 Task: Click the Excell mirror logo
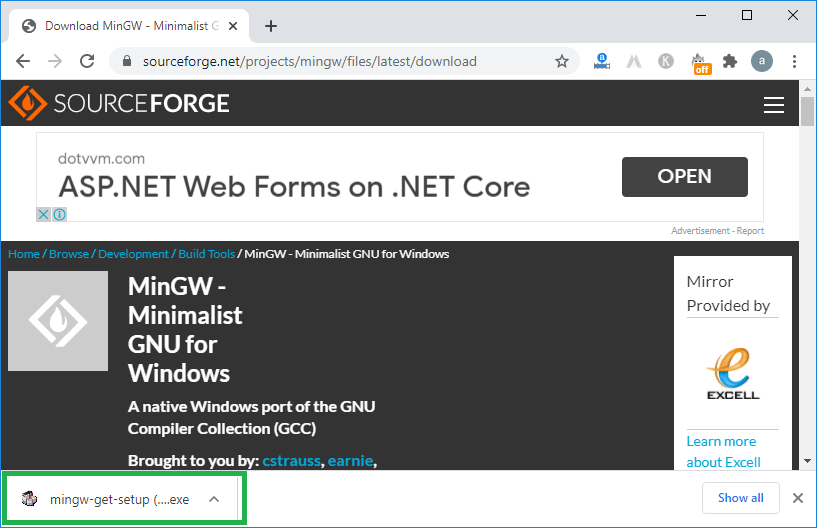click(733, 374)
